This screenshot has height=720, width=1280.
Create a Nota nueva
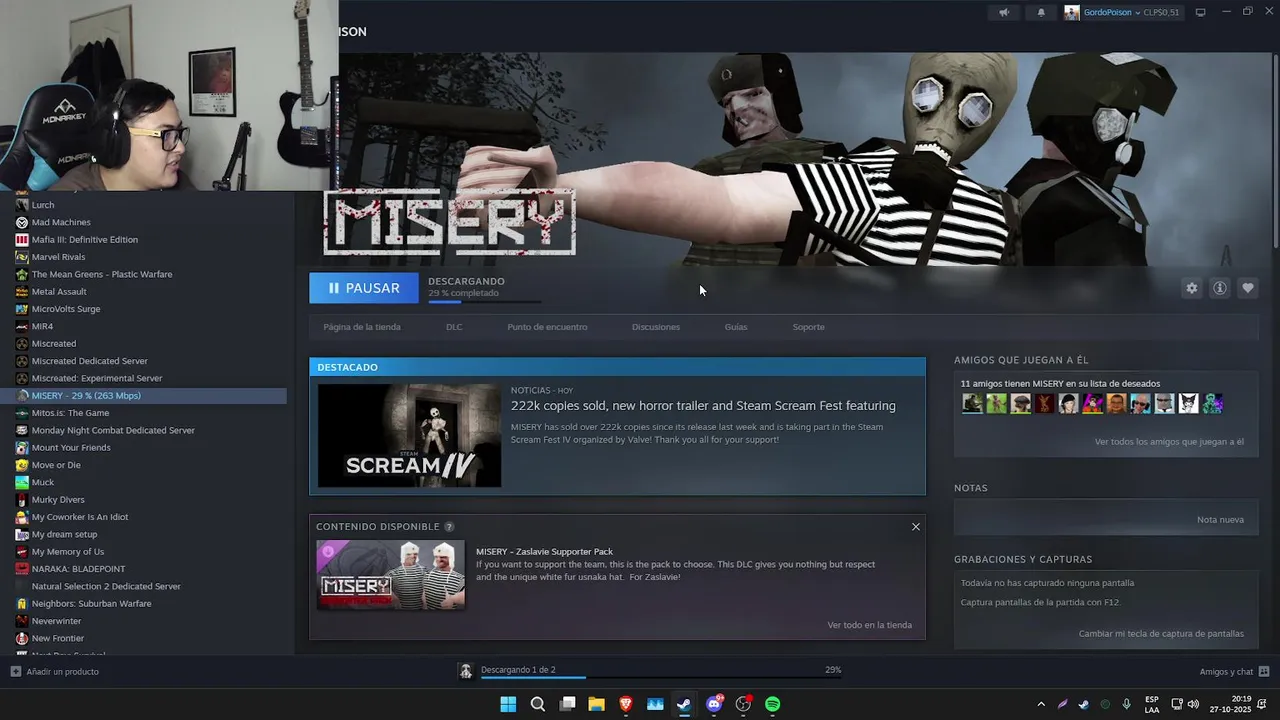tap(1220, 520)
